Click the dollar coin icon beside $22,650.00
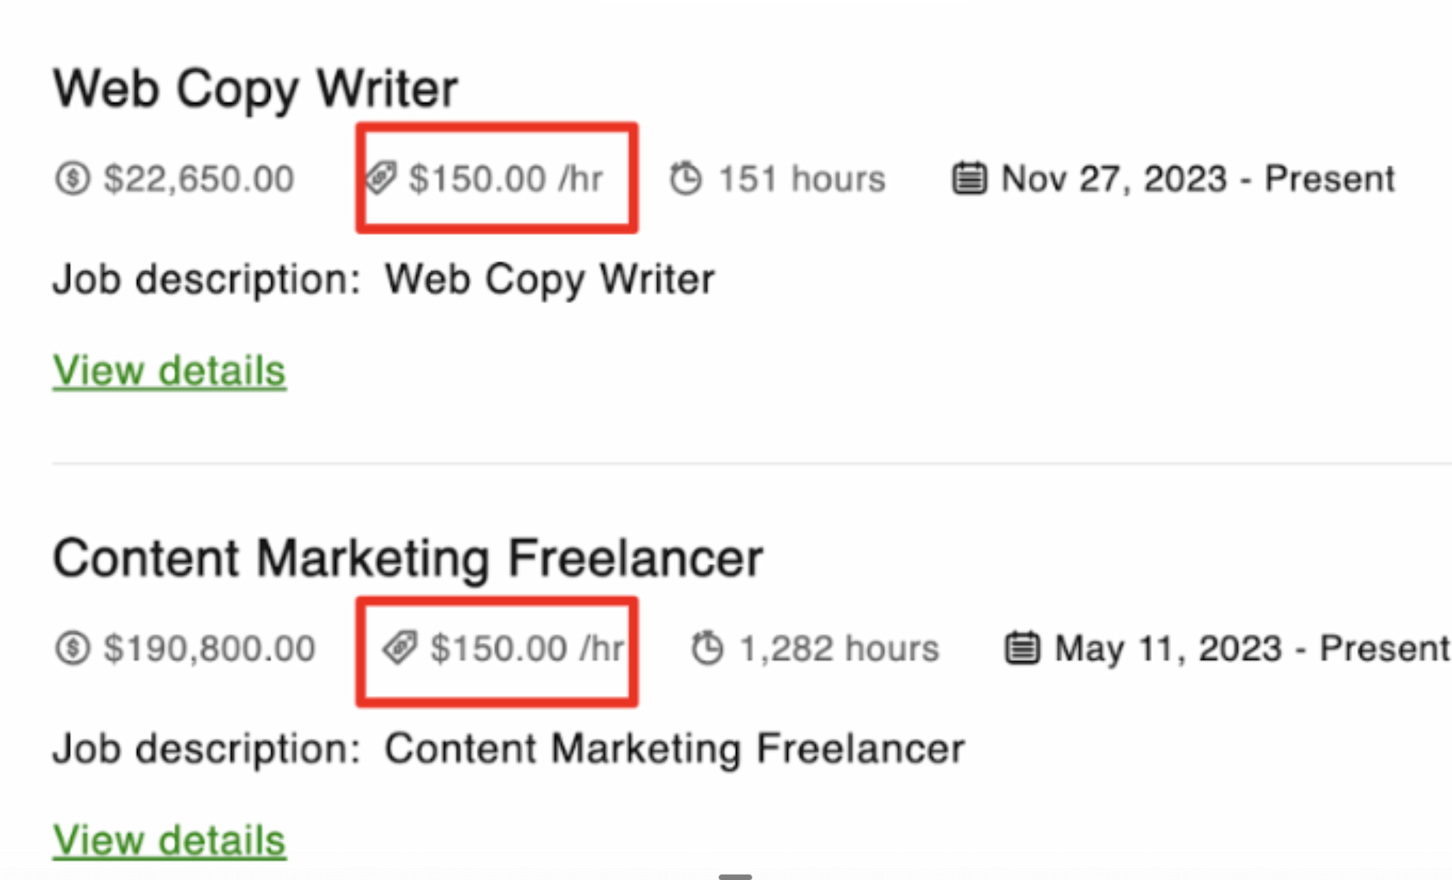This screenshot has height=880, width=1452. (x=72, y=179)
